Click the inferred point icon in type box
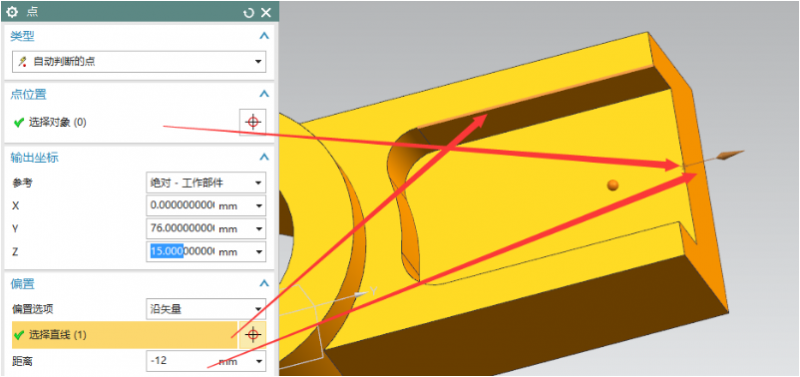The image size is (800, 377). [22, 62]
